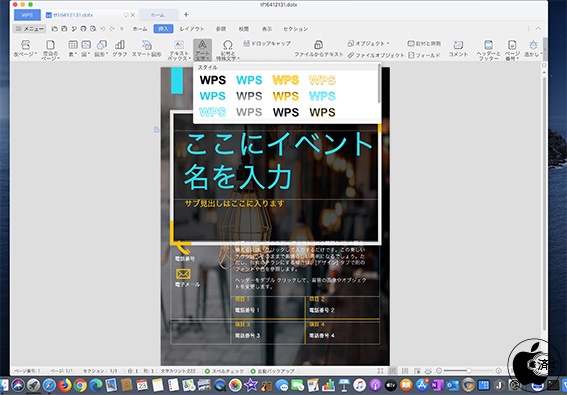Add a comment with コメント icon
Screen dimensions: 567x395
pyautogui.click(x=458, y=48)
